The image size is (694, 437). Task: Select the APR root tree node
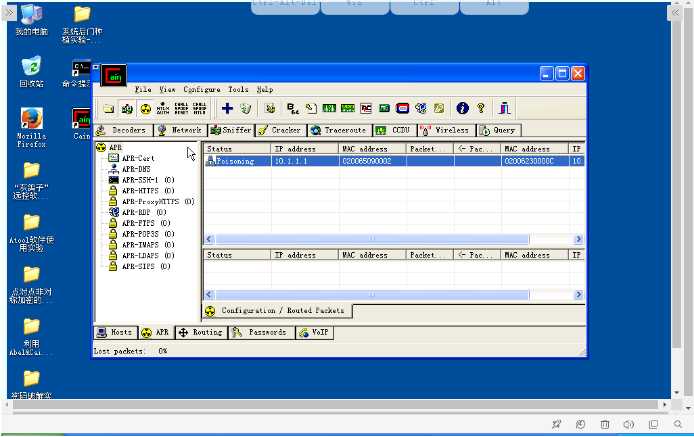(x=115, y=147)
